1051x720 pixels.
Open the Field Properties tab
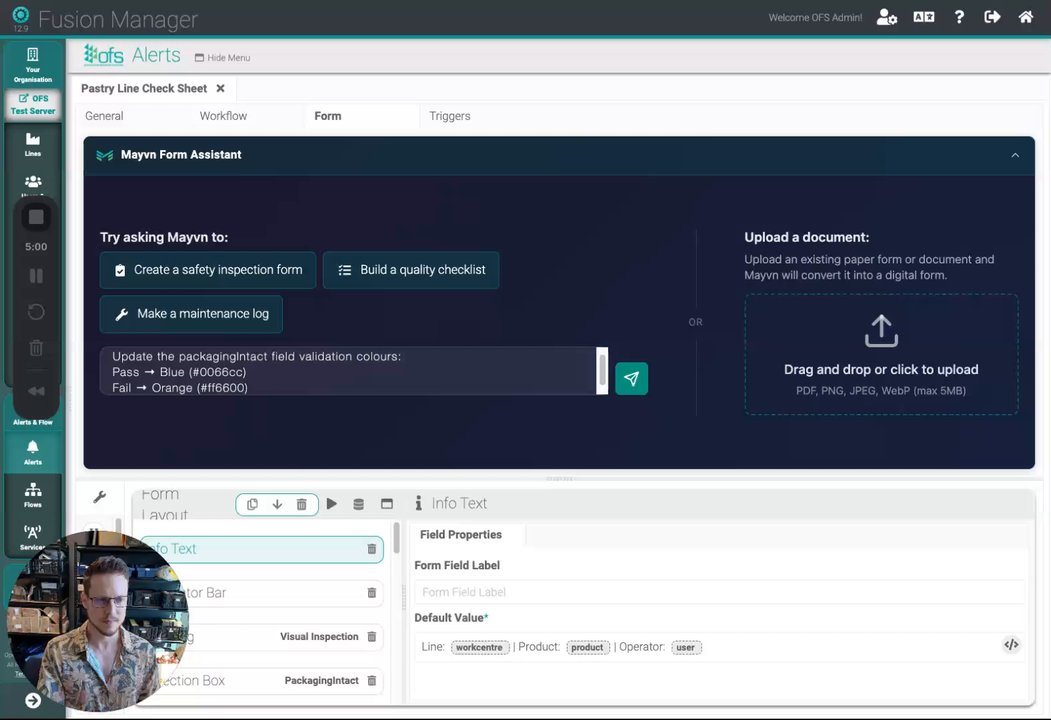coord(461,534)
